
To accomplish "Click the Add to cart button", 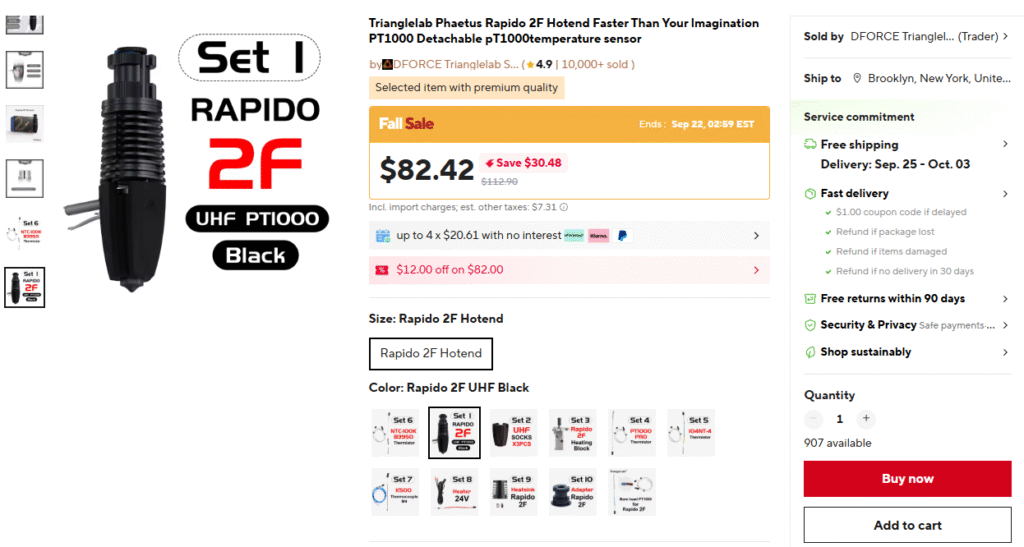I will pyautogui.click(x=907, y=525).
